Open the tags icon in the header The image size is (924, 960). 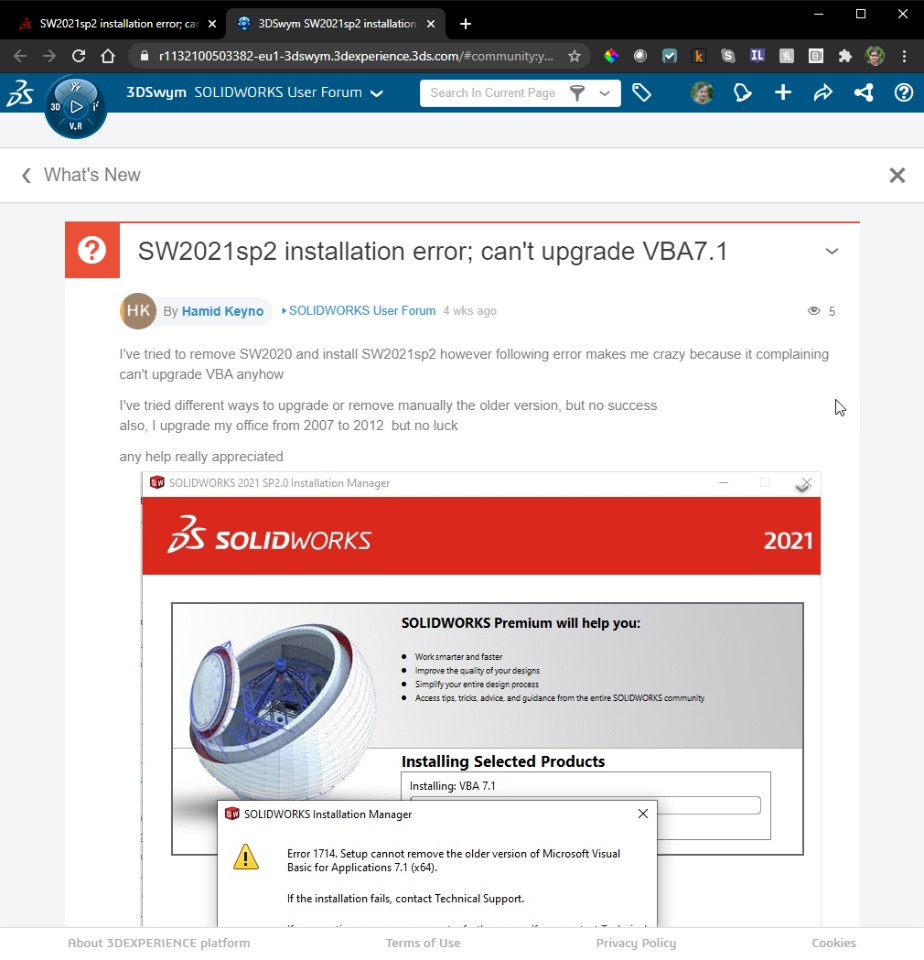642,93
